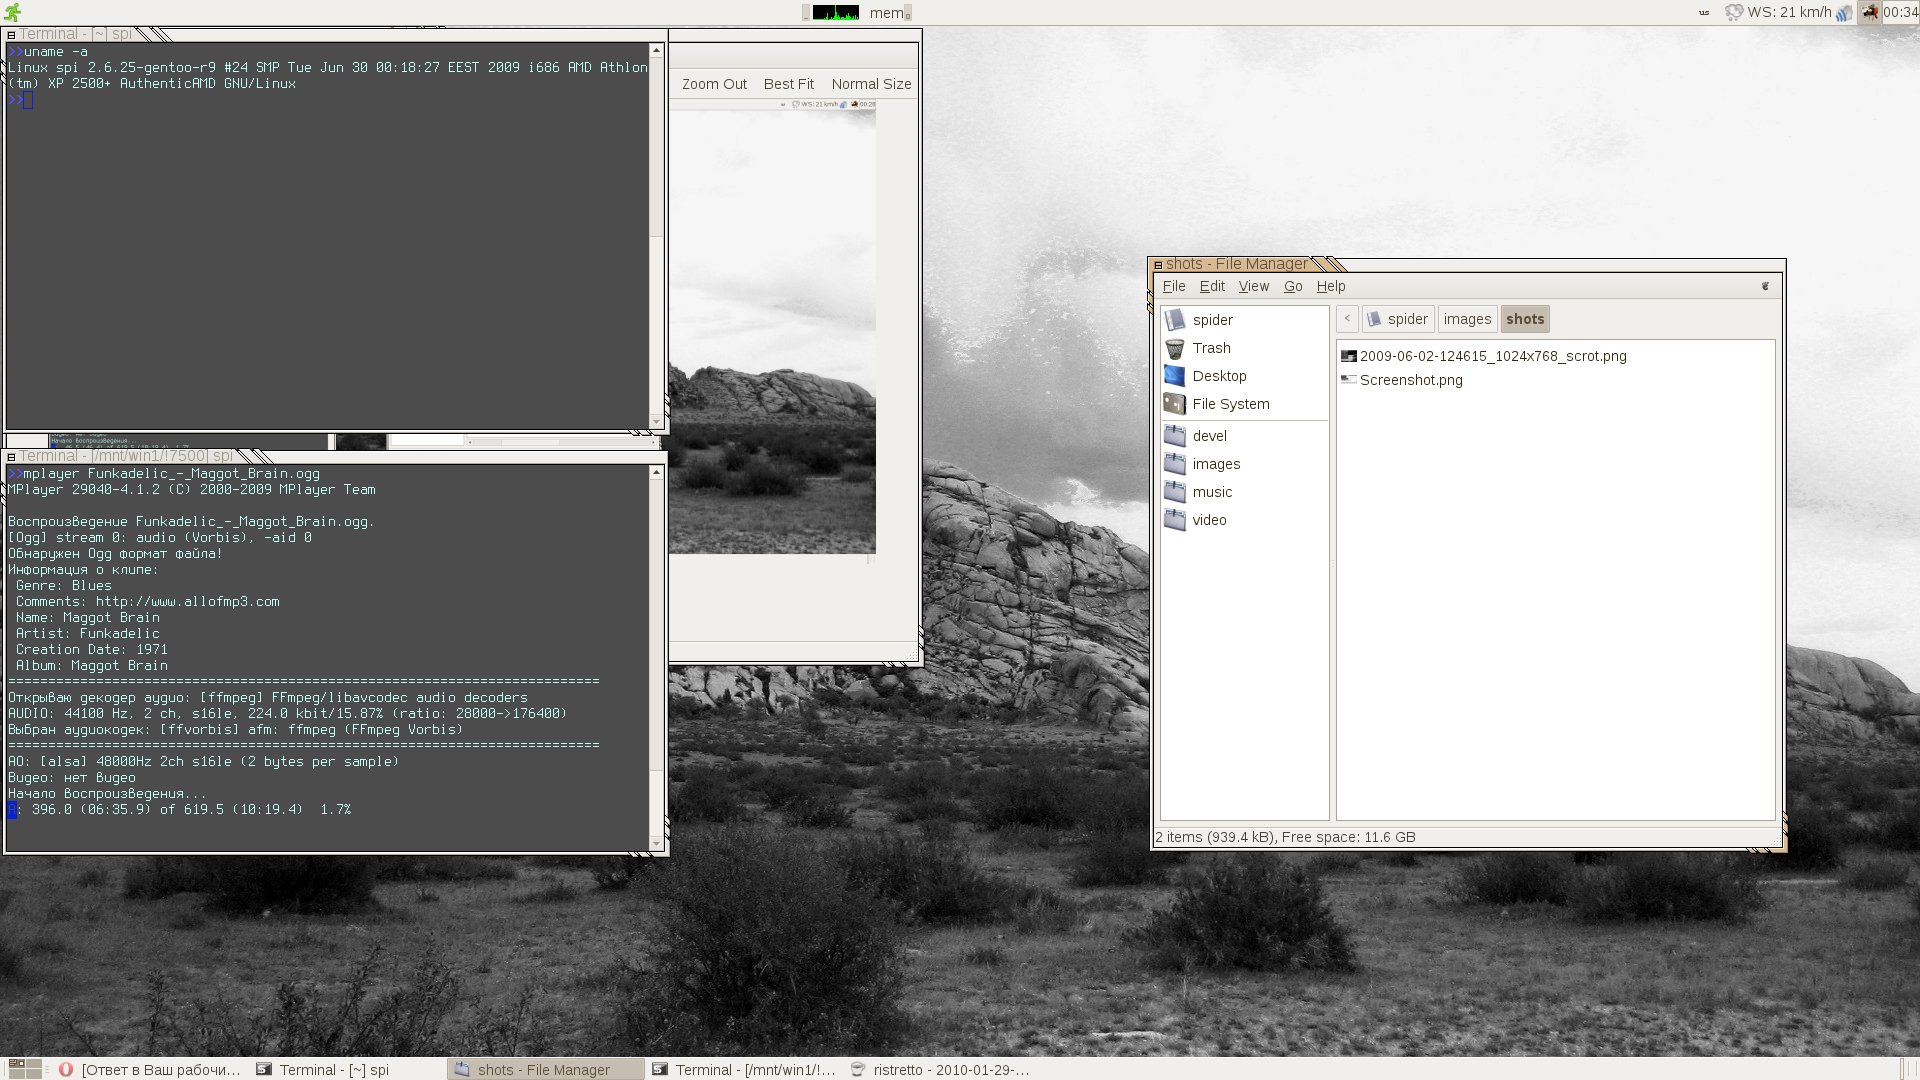
Task: Go to spider in the path bar
Action: (1398, 319)
